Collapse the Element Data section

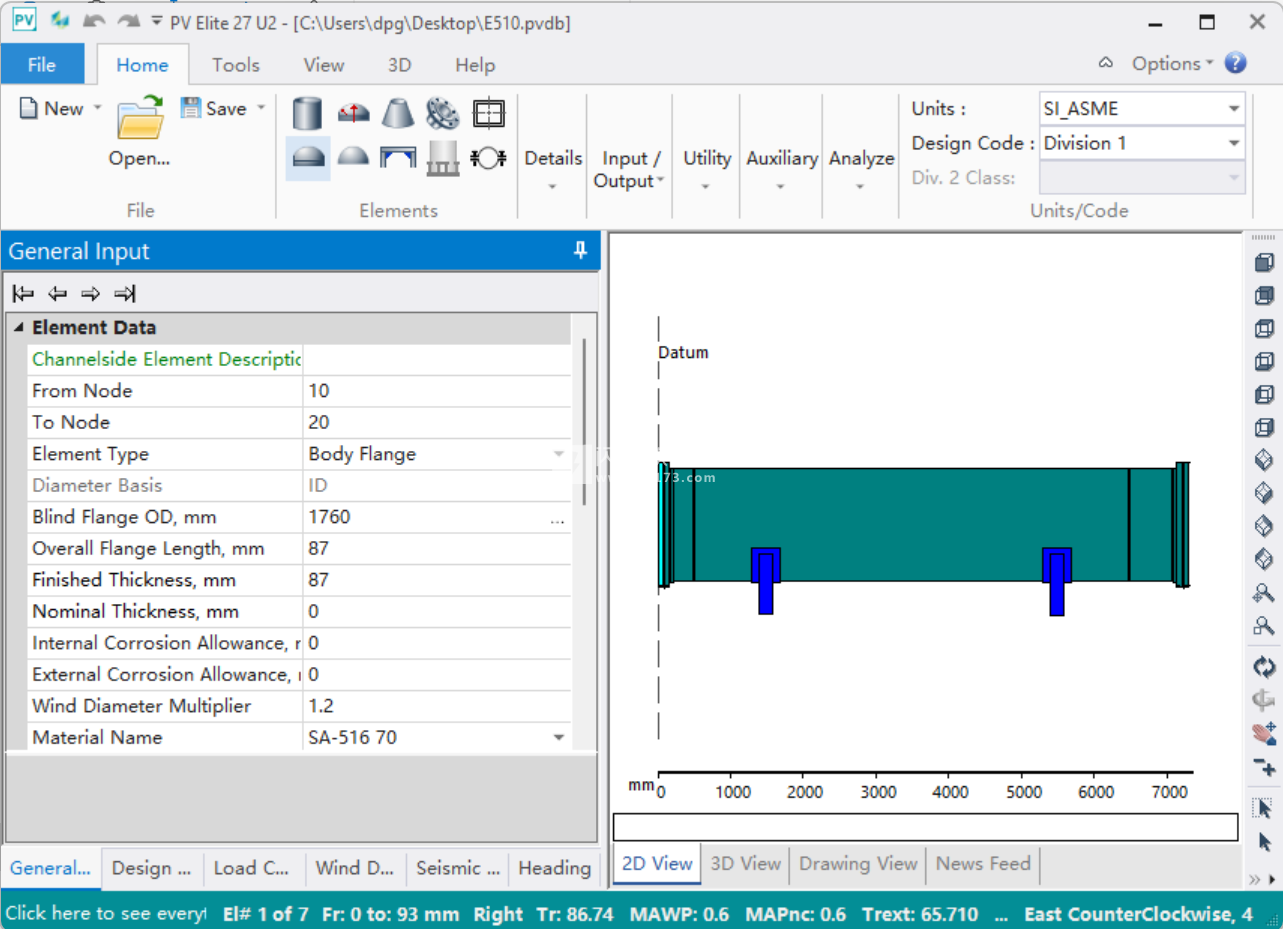[x=18, y=328]
